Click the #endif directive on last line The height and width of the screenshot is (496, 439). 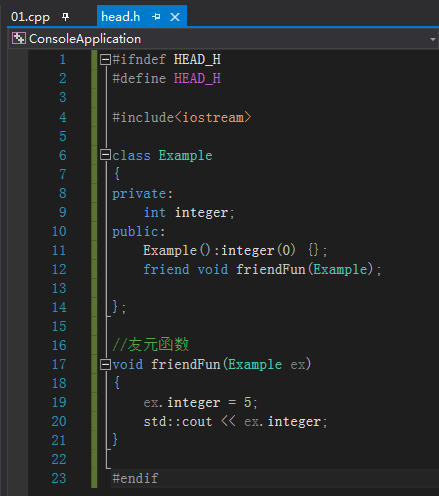[135, 479]
